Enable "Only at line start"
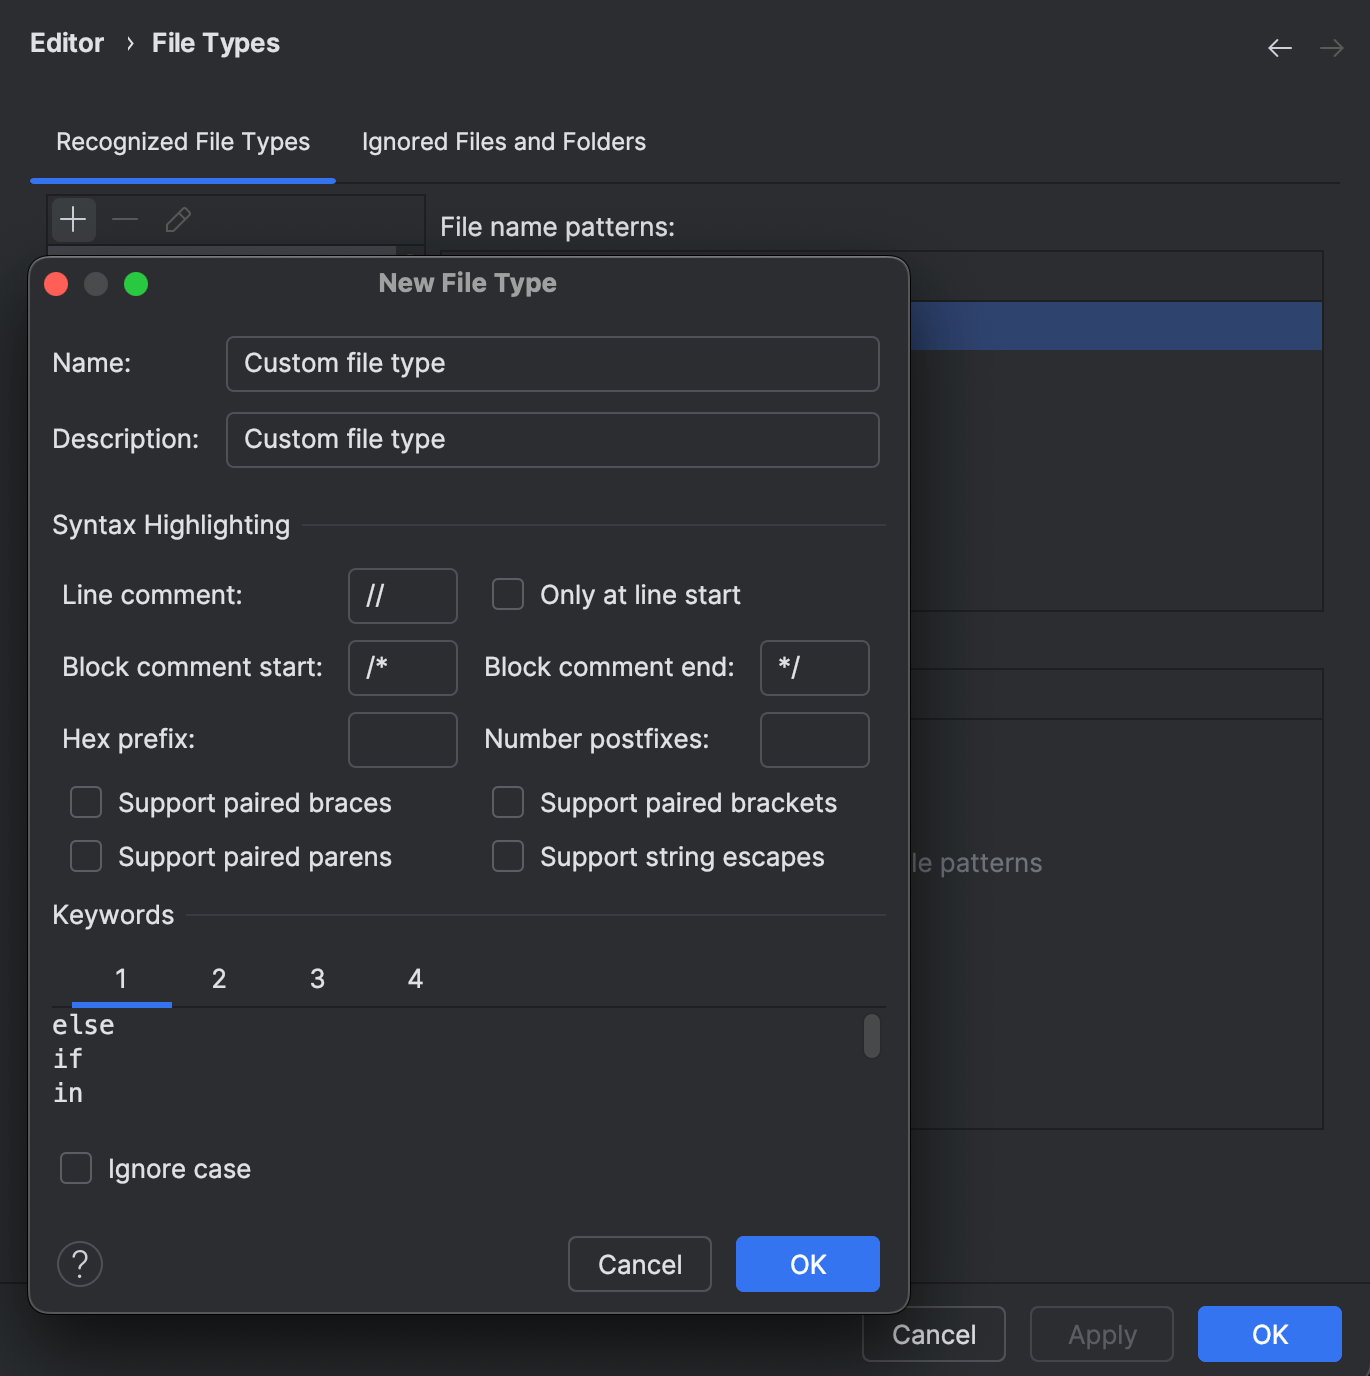The image size is (1370, 1376). click(x=508, y=594)
